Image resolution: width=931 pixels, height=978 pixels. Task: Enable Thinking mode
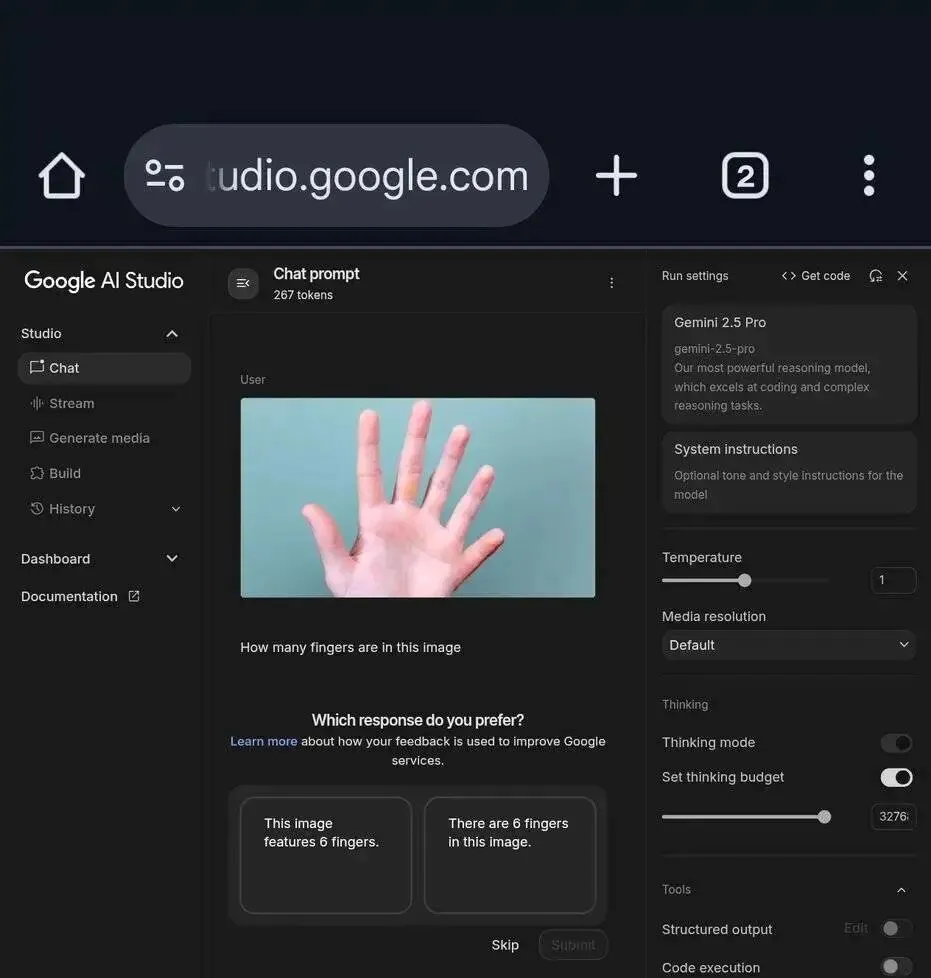click(x=896, y=742)
